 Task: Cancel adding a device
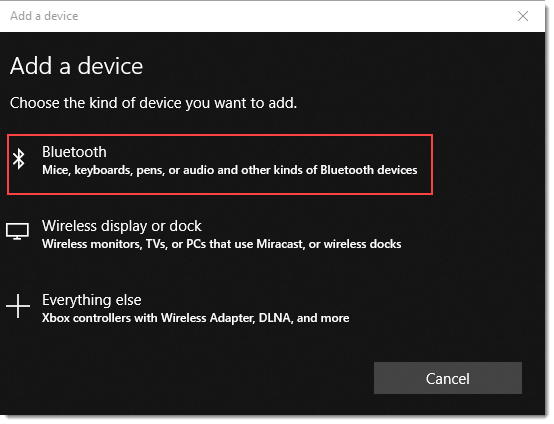[x=448, y=378]
